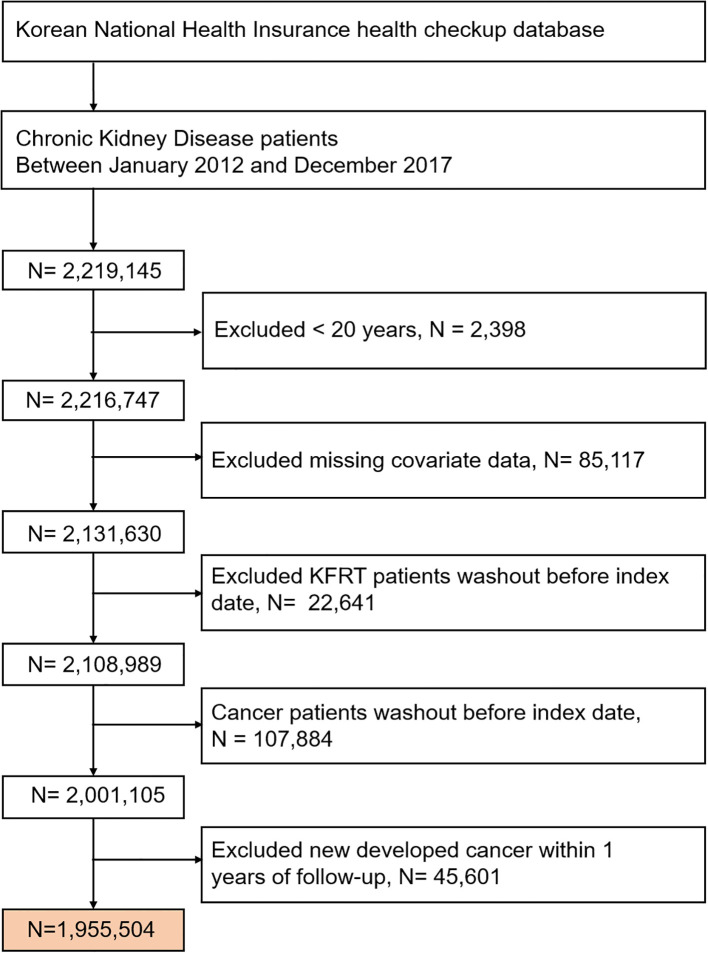708x953 pixels.
Task: Click the N= 2,219,145 box
Action: (93, 270)
